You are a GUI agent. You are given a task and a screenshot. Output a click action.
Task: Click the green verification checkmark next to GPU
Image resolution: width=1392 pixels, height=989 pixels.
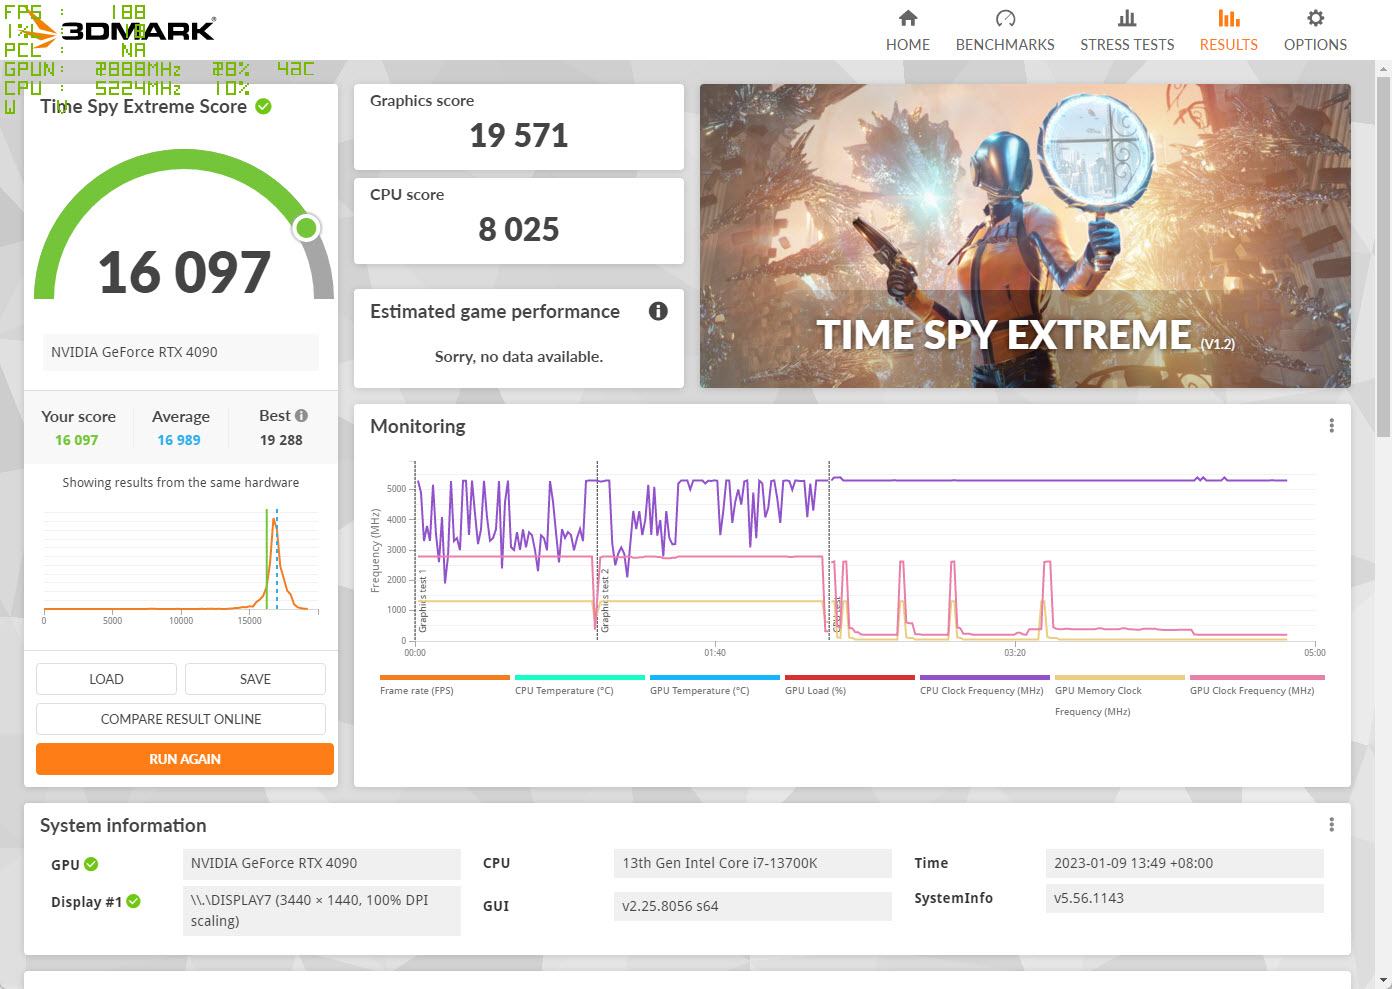[x=91, y=862]
